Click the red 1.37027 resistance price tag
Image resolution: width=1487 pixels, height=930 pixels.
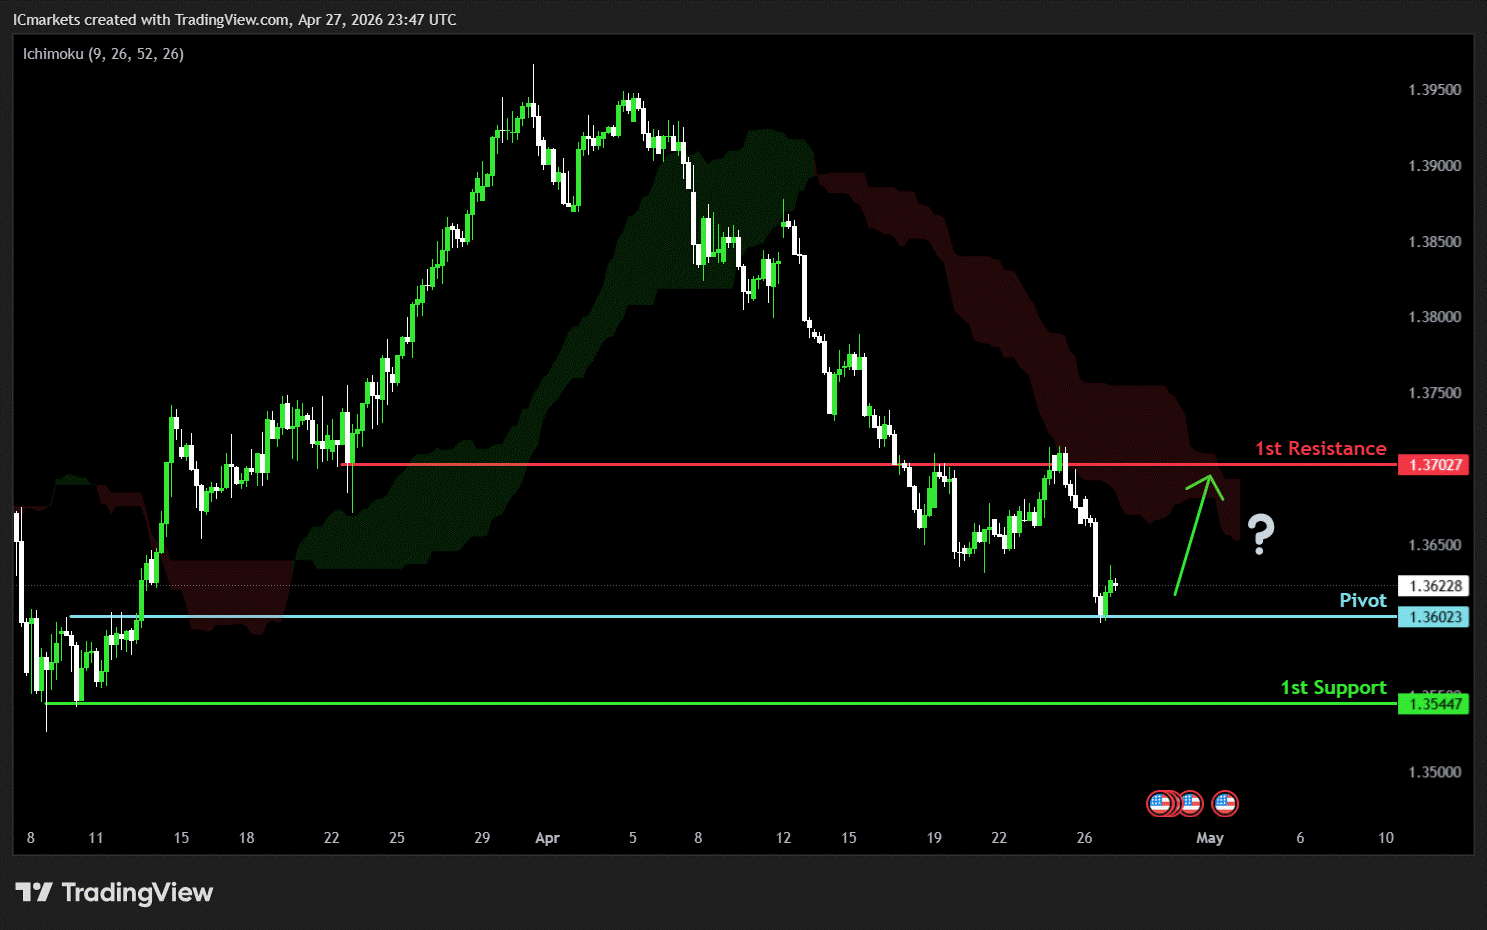tap(1434, 465)
